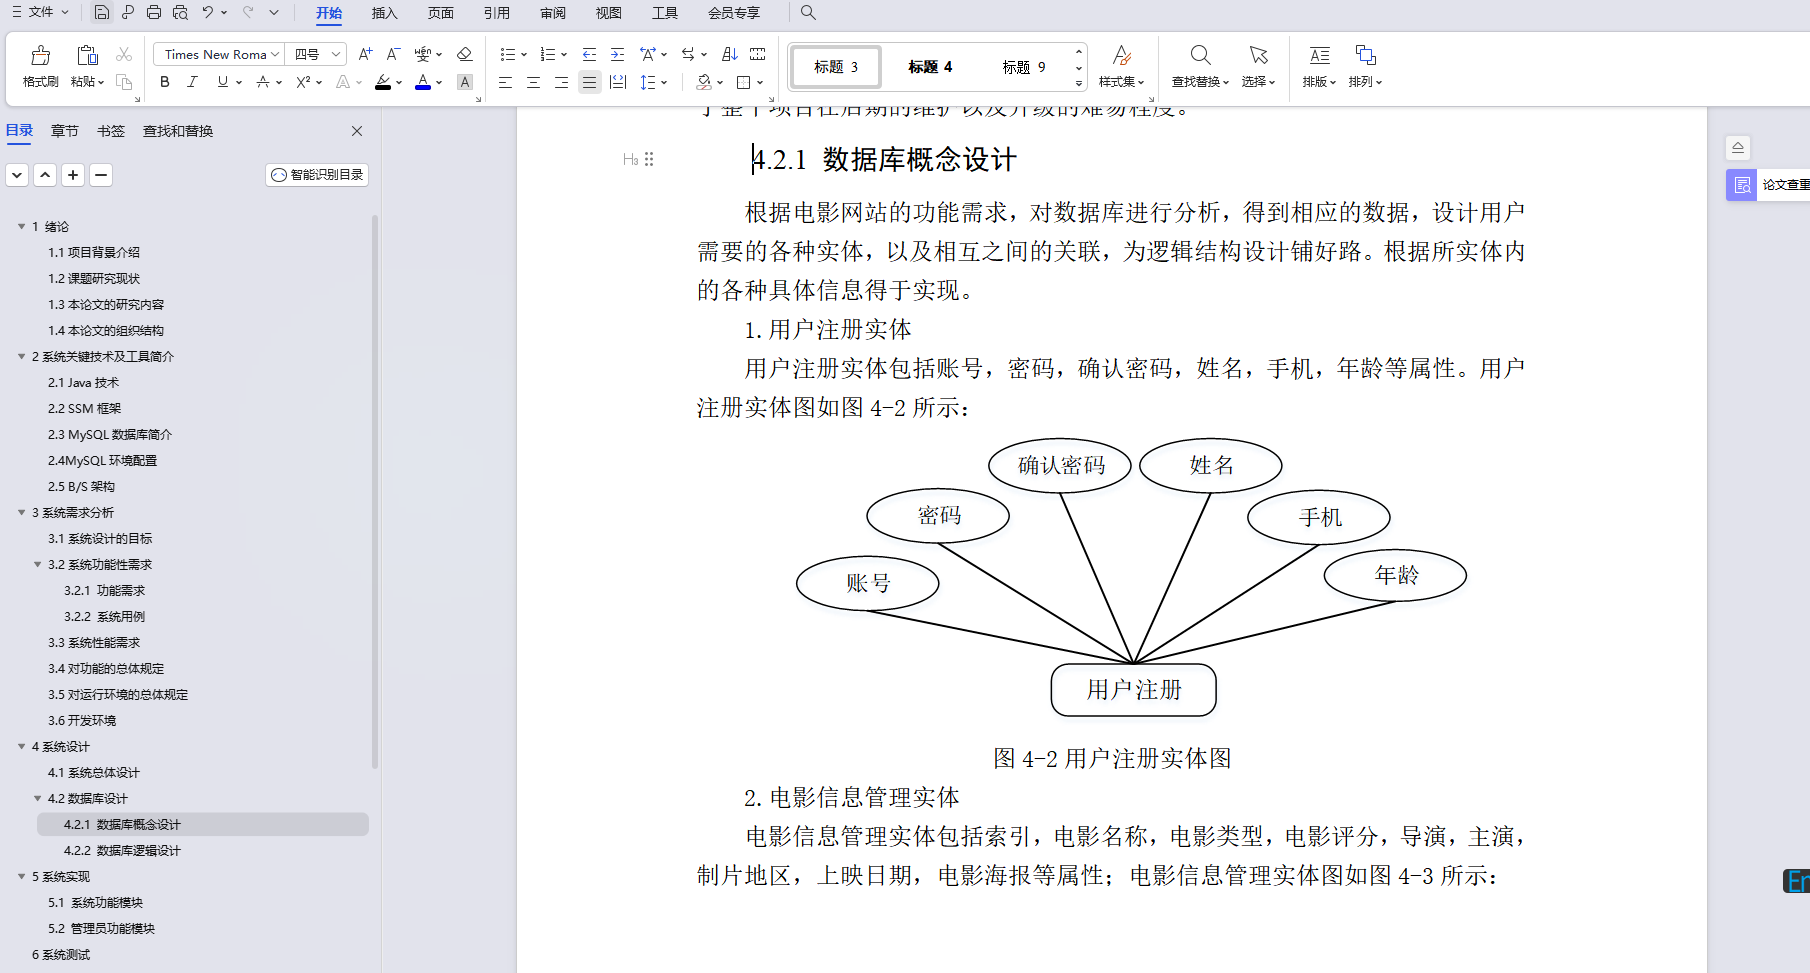
Task: Click the Sort (A-Z) icon
Action: 730,54
